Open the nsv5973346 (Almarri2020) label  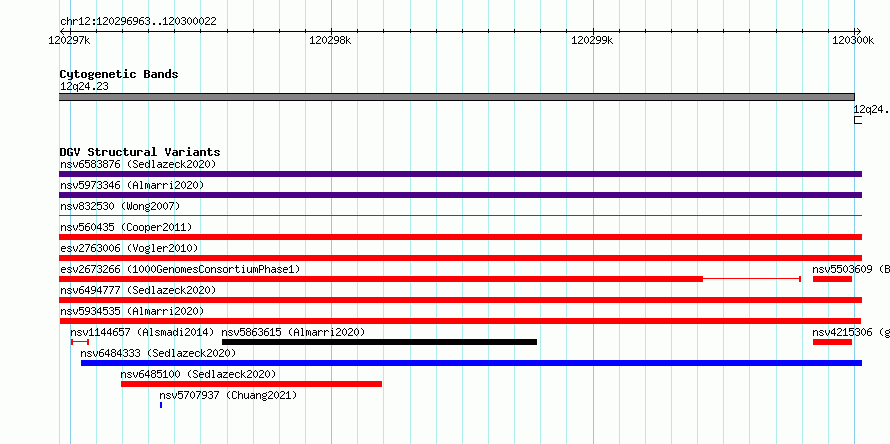pos(132,185)
